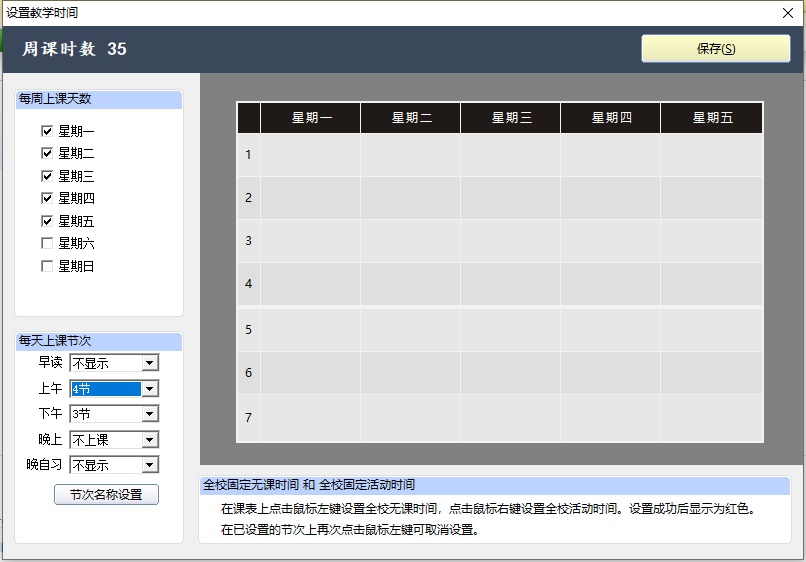Viewport: 806px width, 562px height.
Task: Expand the 上午 periods dropdown
Action: [150, 389]
